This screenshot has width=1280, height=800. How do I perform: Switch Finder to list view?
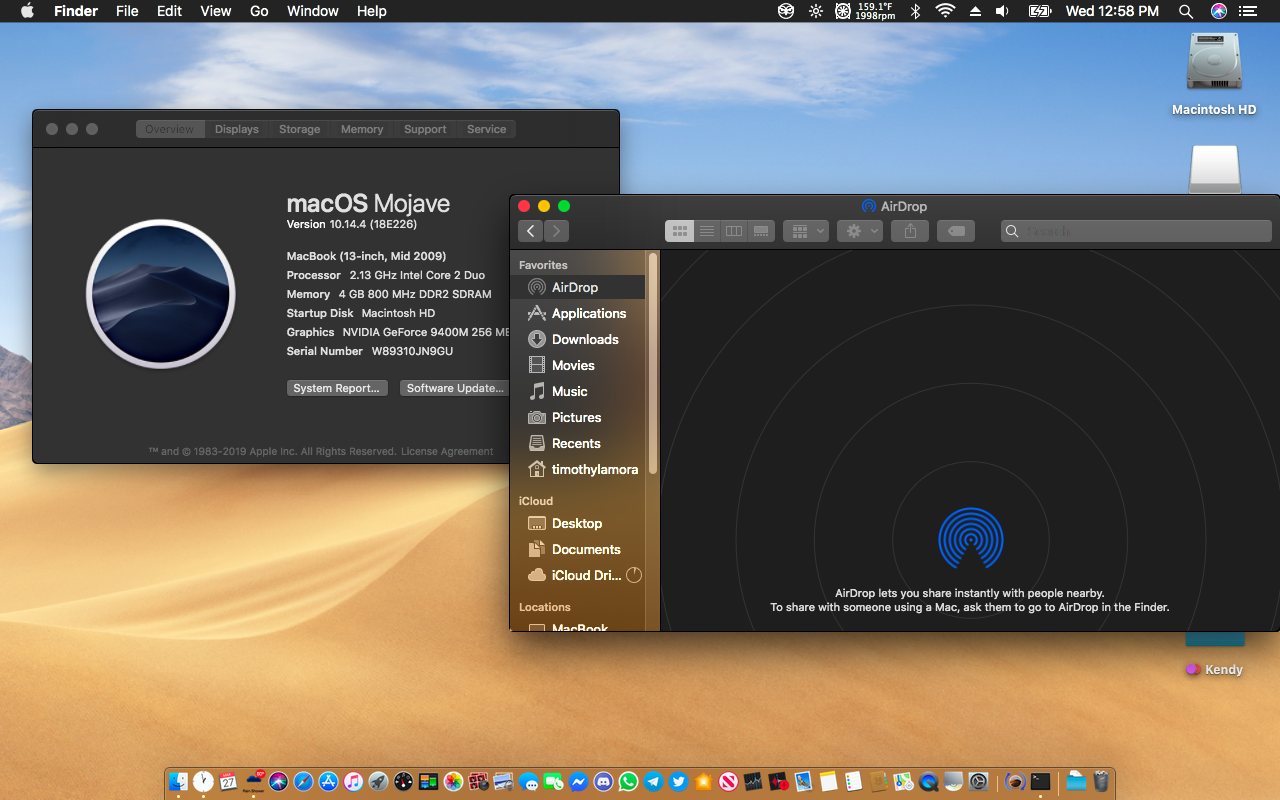click(x=707, y=231)
